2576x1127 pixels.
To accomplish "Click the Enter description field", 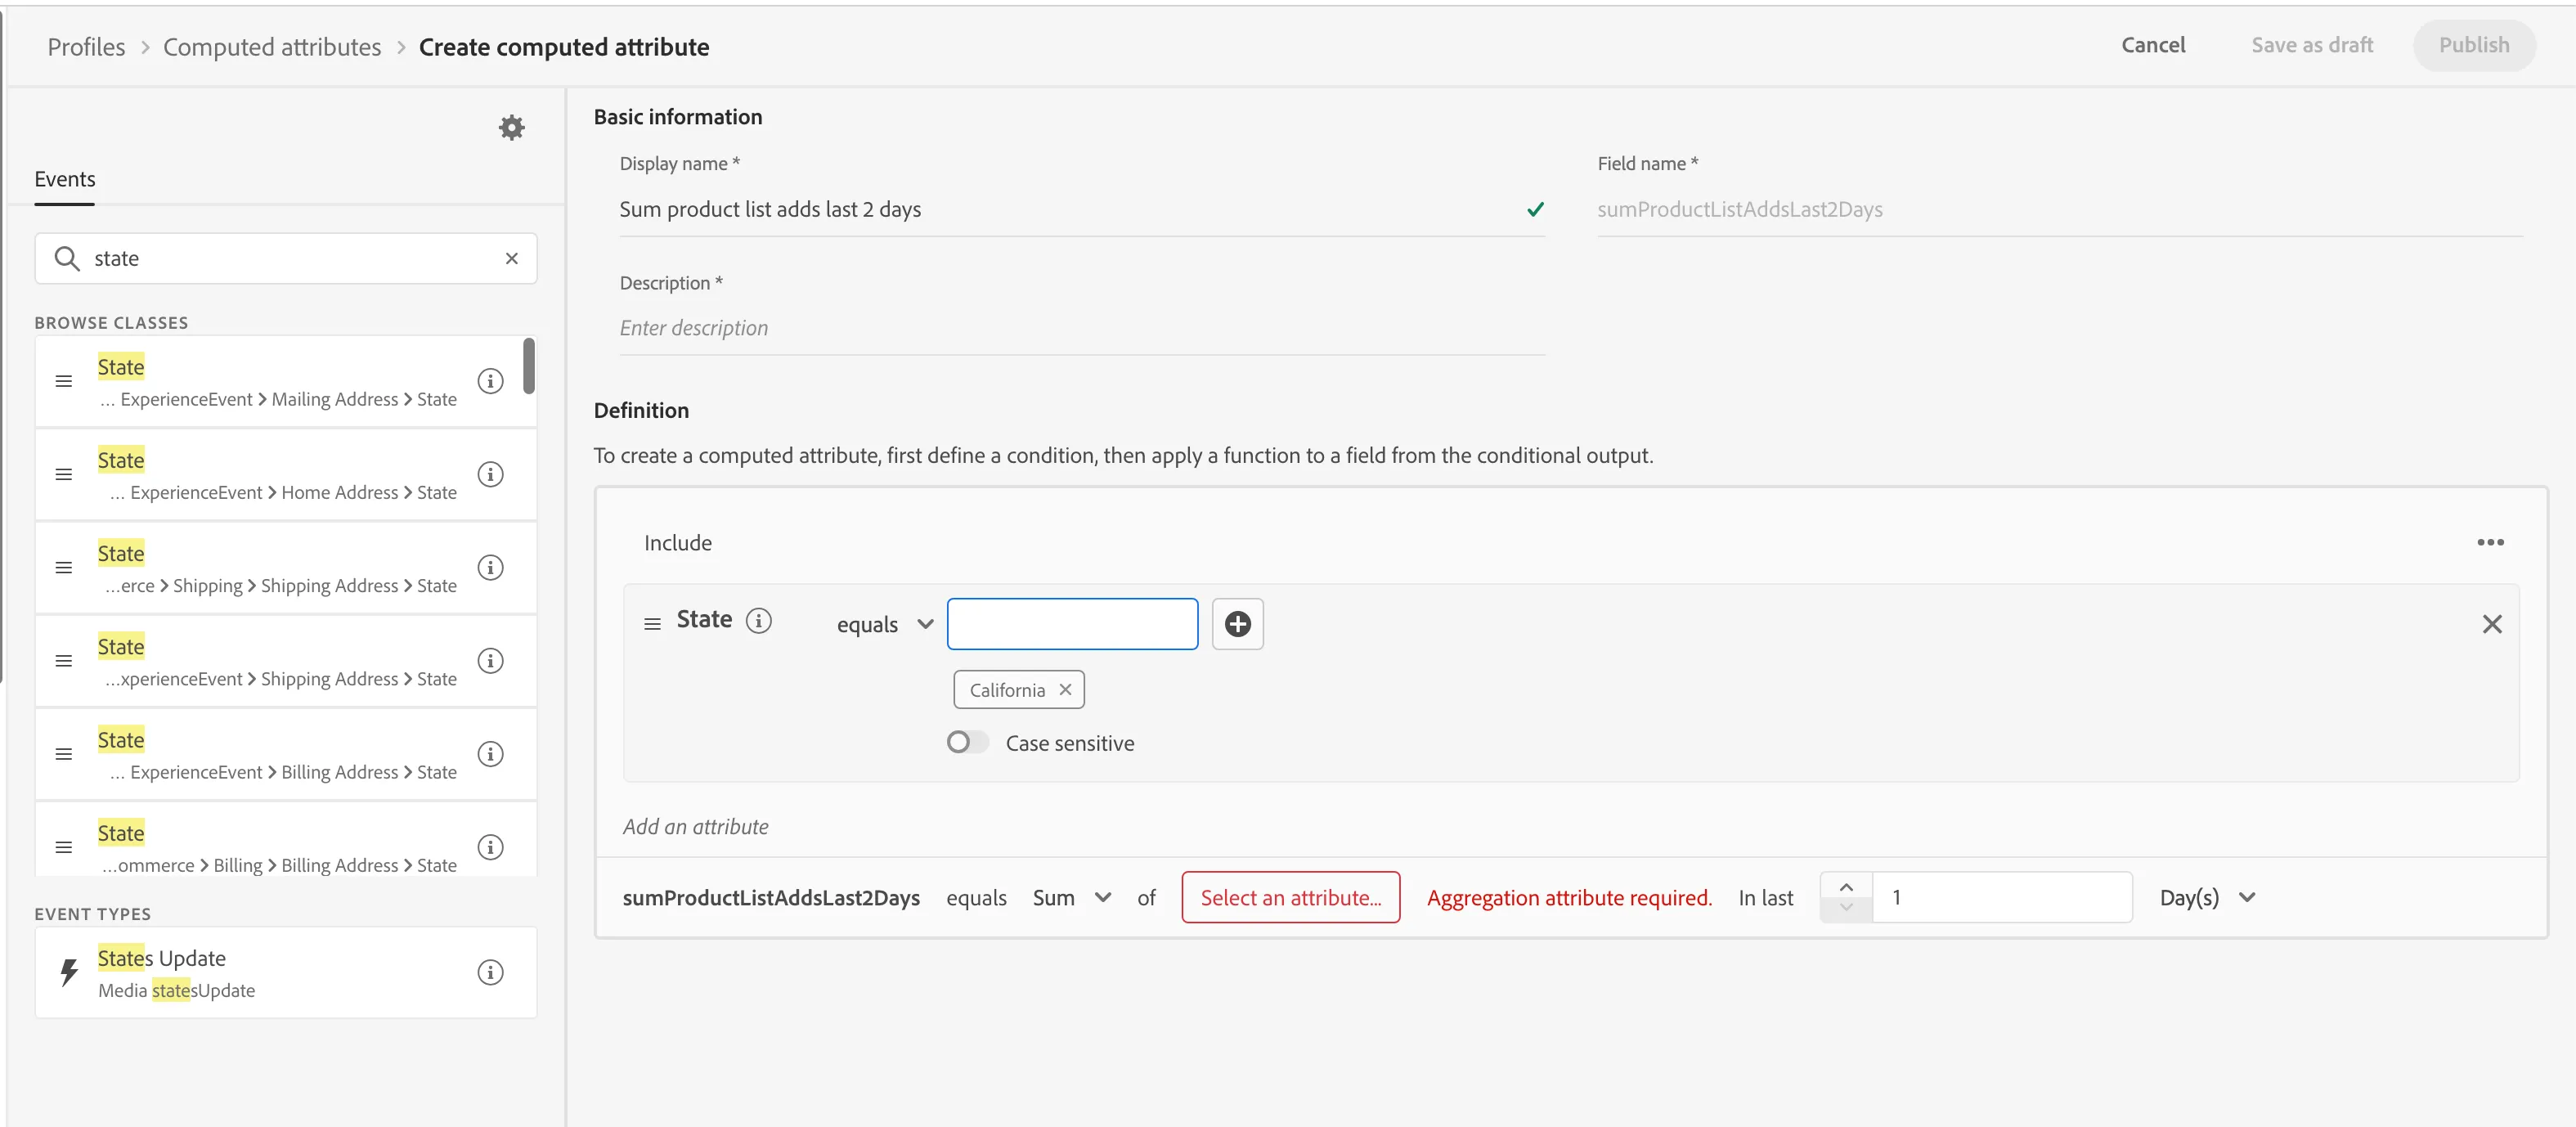I will (x=1082, y=328).
